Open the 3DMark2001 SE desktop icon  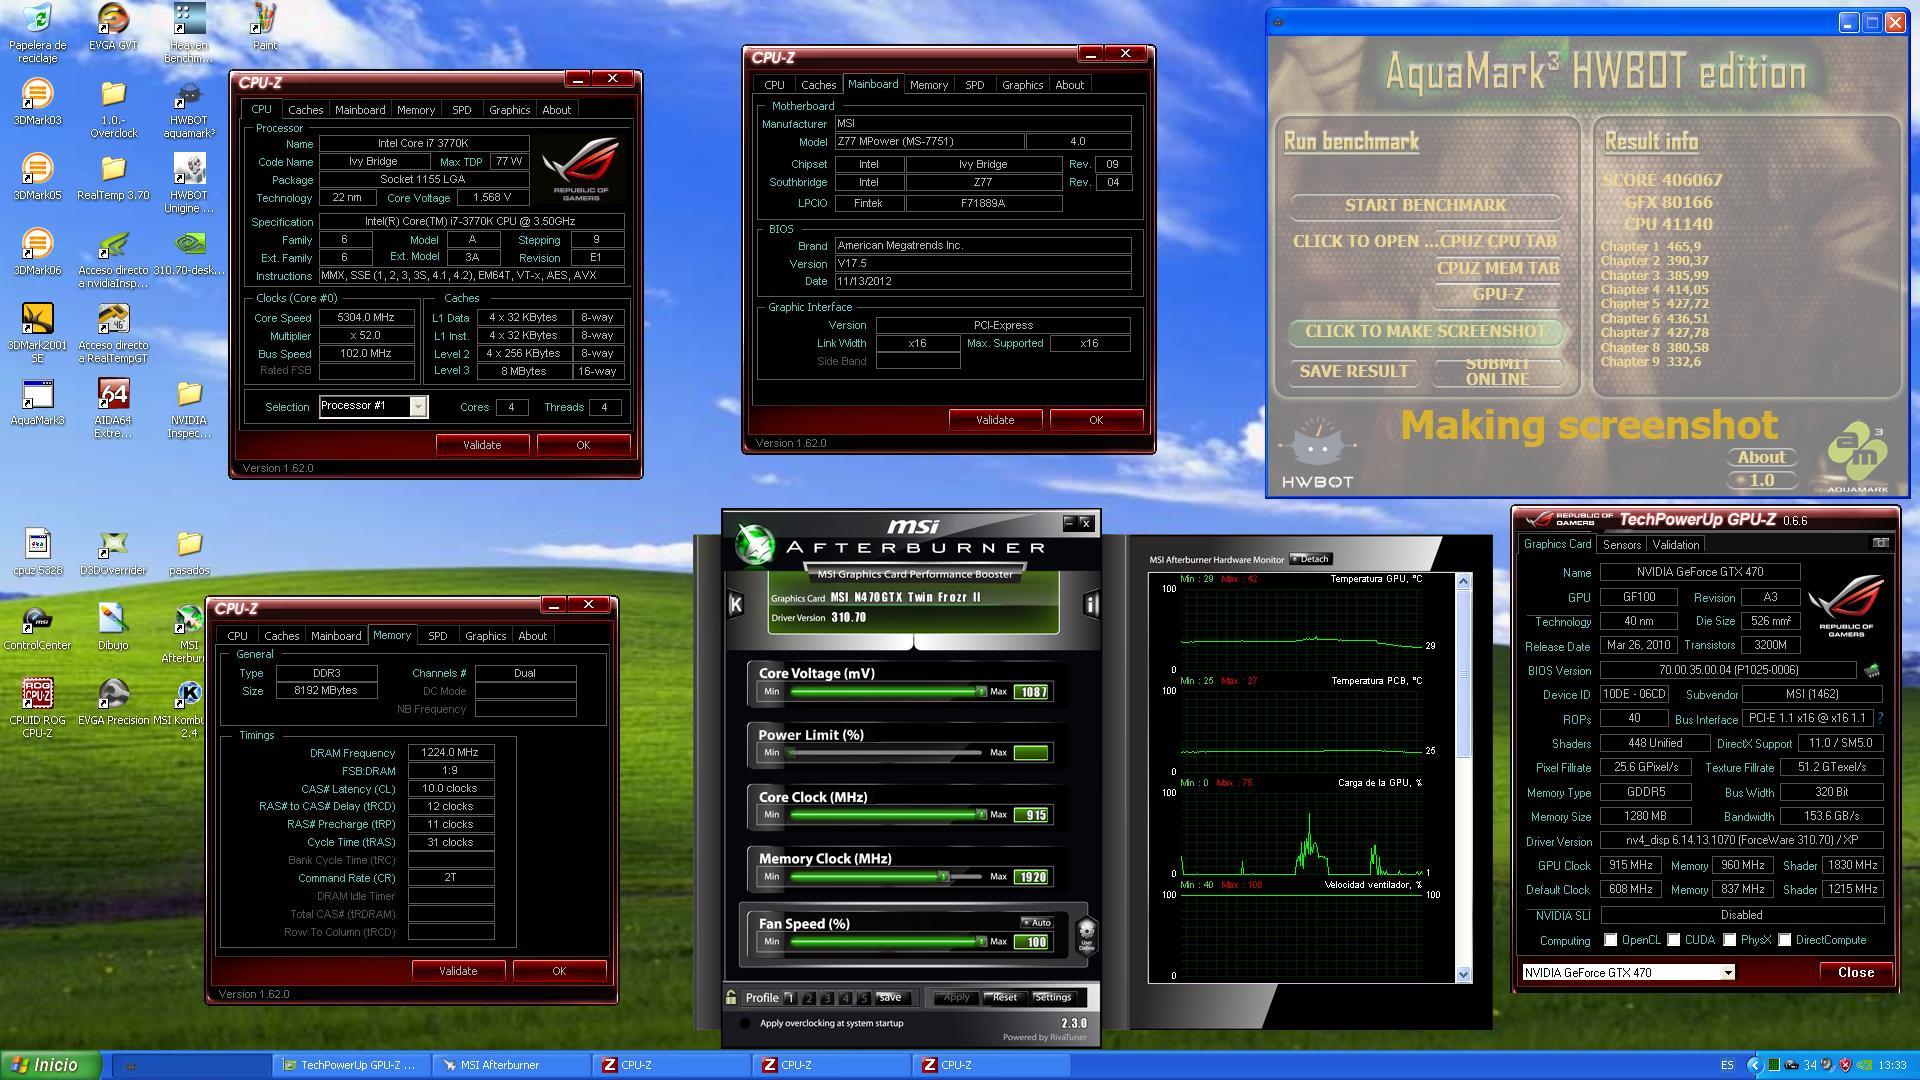coord(37,333)
